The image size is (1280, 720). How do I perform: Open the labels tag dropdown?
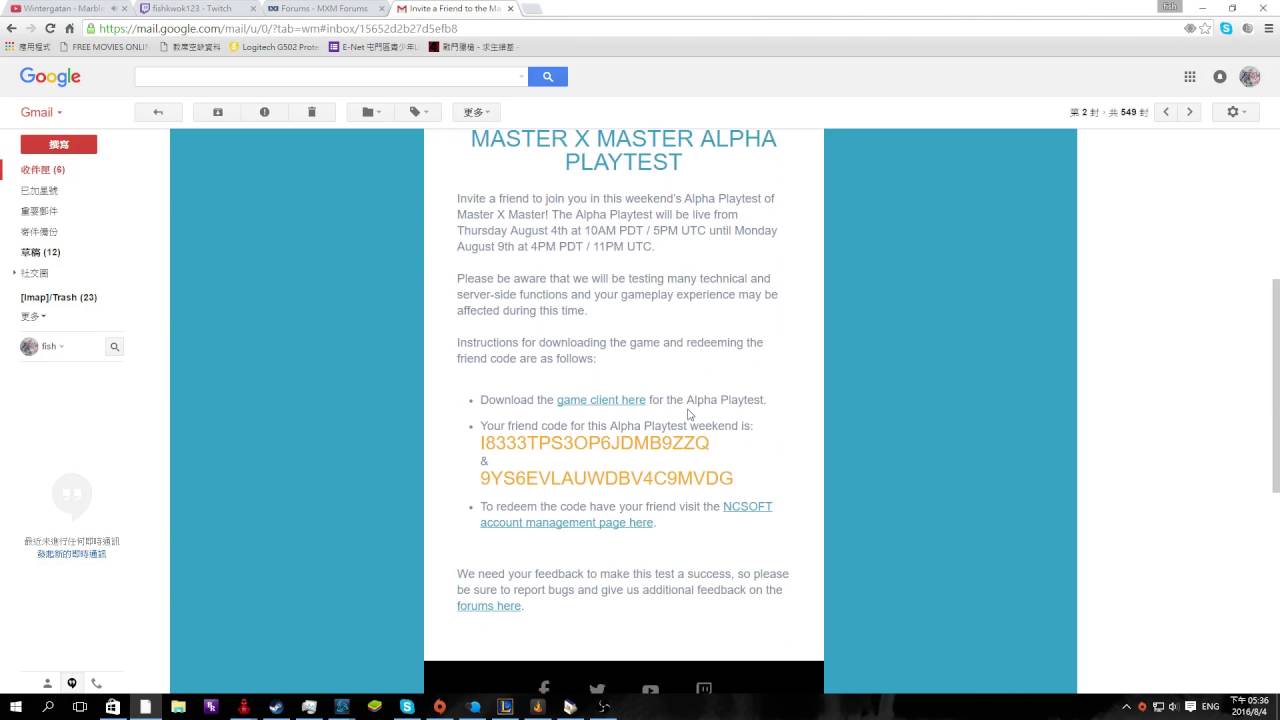[x=418, y=112]
